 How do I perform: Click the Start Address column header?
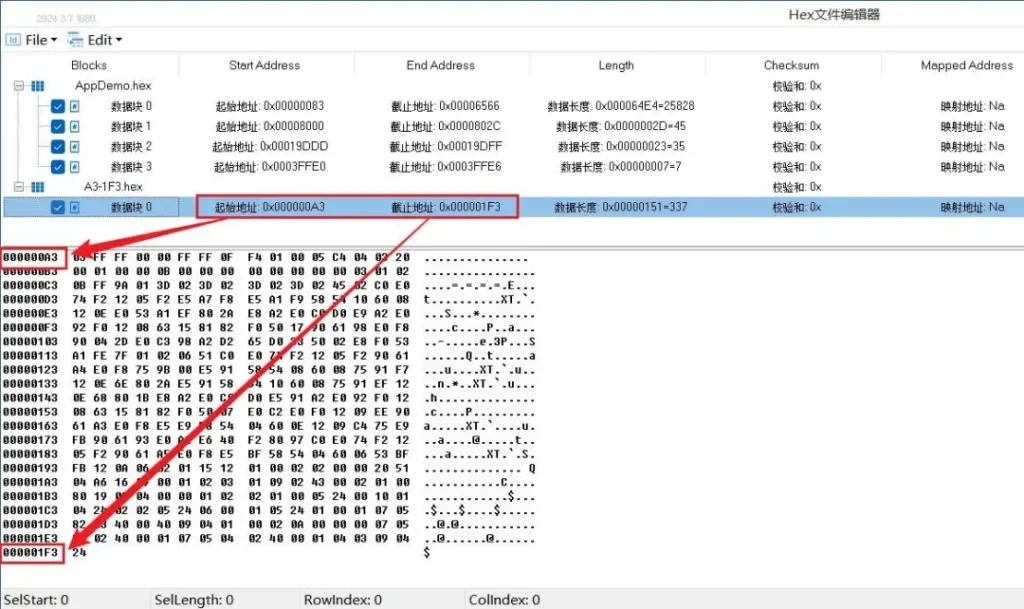coord(264,66)
